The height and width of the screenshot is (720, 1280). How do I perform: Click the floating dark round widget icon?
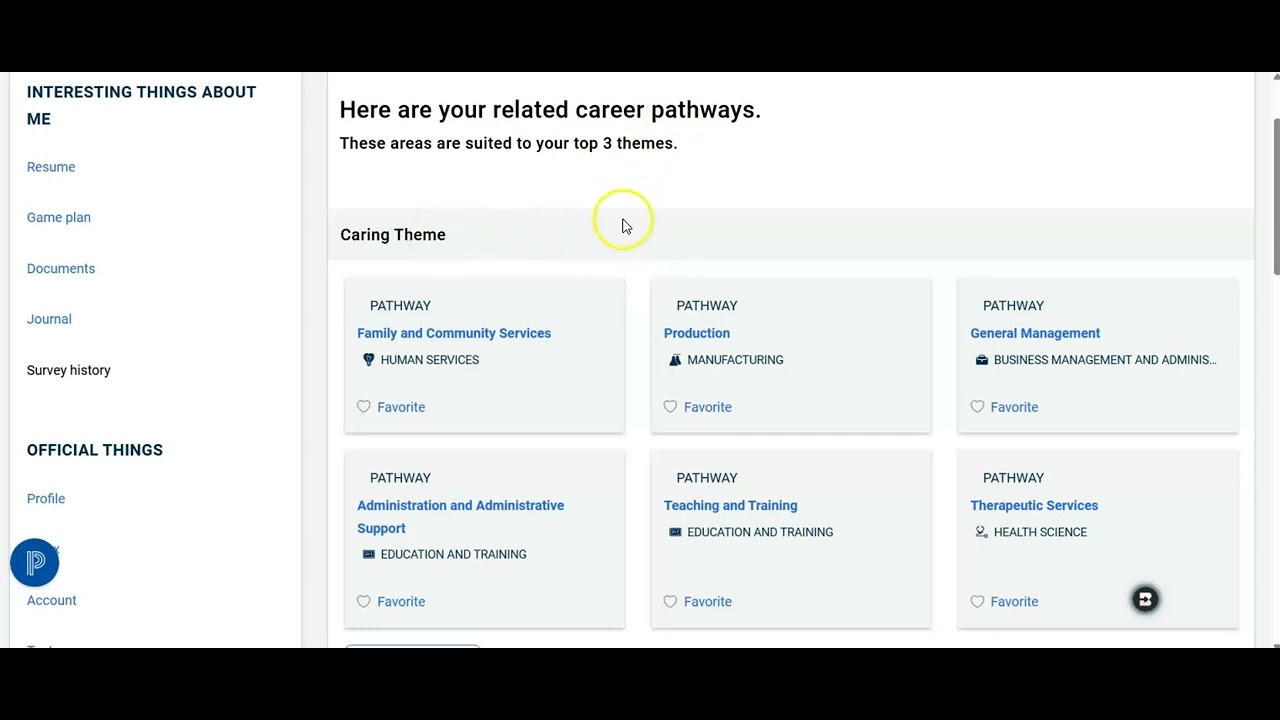pyautogui.click(x=1145, y=599)
